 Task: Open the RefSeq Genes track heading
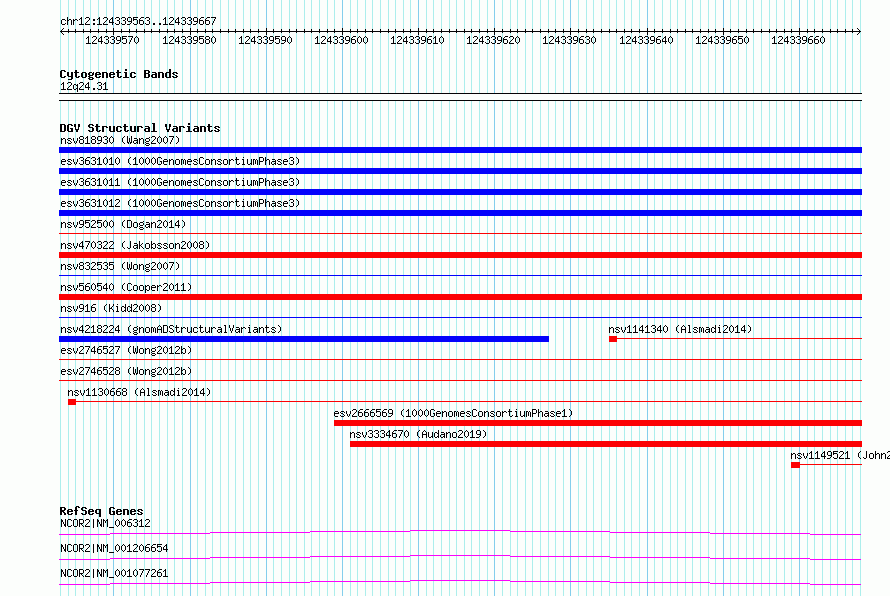pyautogui.click(x=101, y=511)
